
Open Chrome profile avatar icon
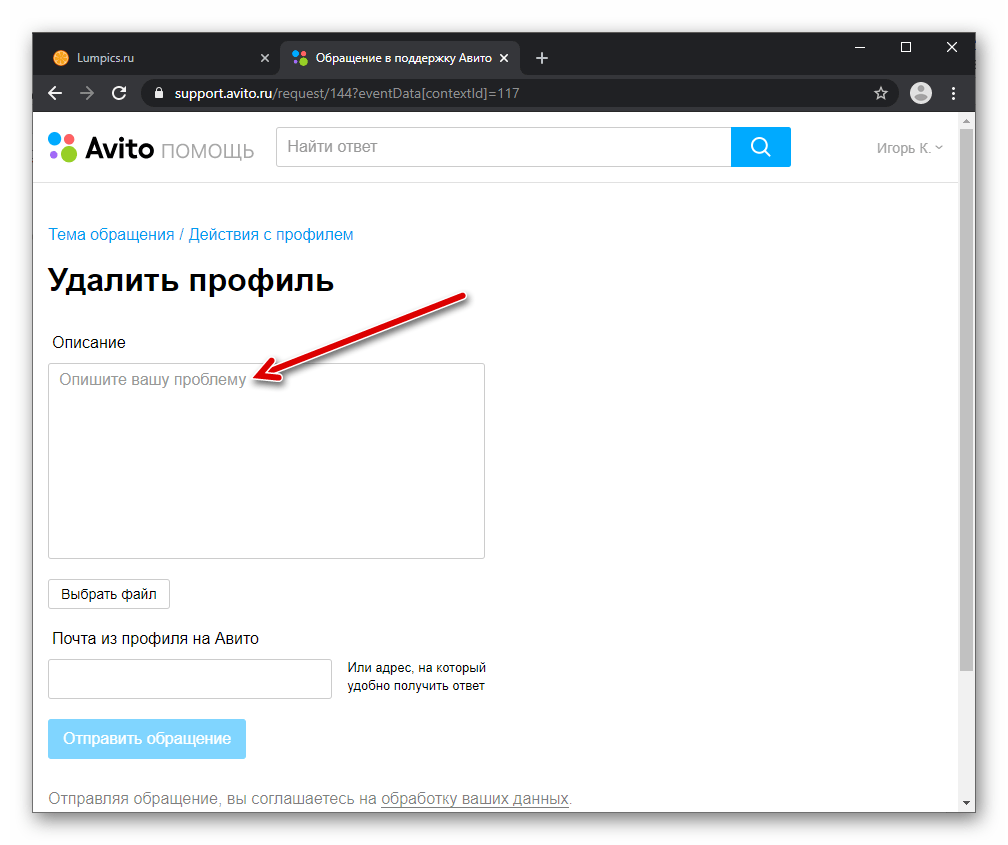[x=920, y=93]
